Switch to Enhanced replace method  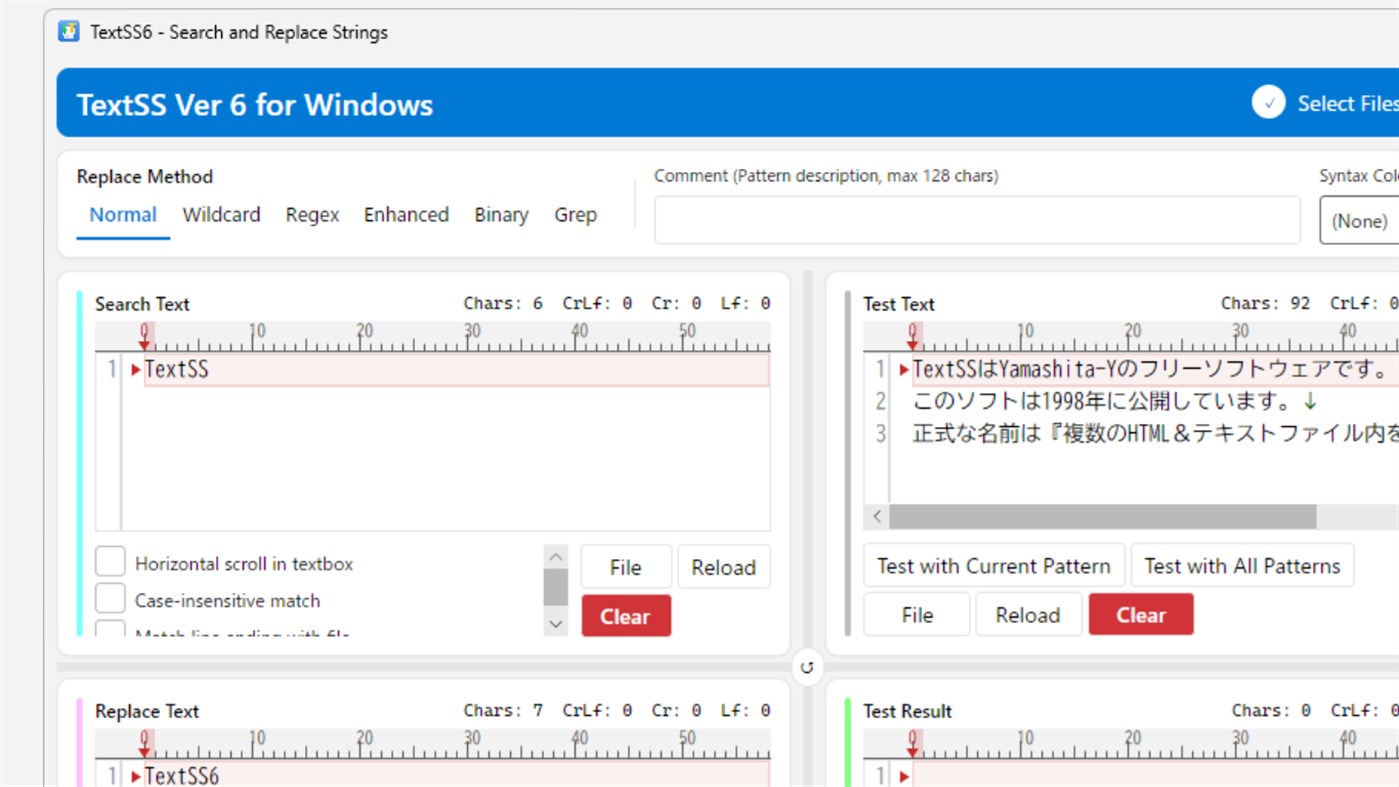(406, 215)
